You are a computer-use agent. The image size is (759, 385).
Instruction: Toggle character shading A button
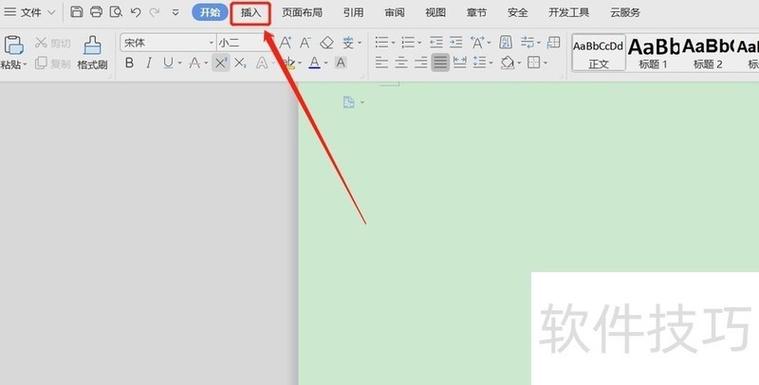point(341,62)
